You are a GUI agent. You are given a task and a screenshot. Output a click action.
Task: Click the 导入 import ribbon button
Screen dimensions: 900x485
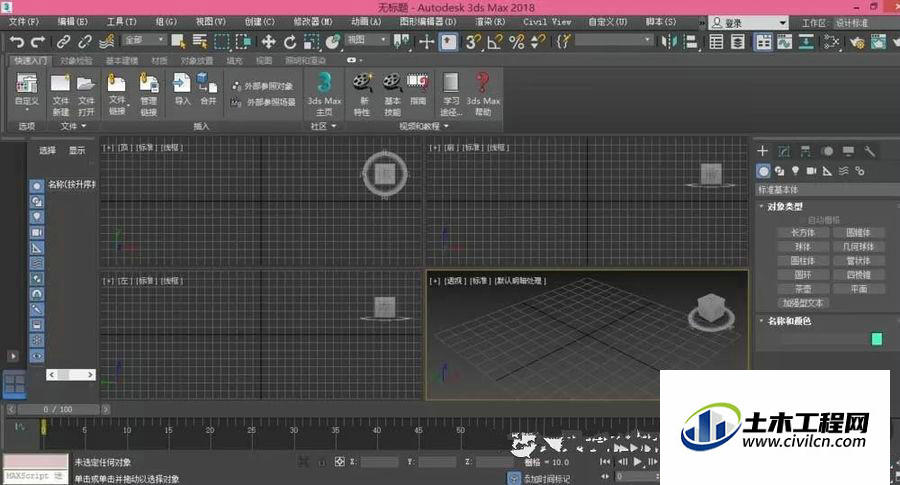pos(182,90)
